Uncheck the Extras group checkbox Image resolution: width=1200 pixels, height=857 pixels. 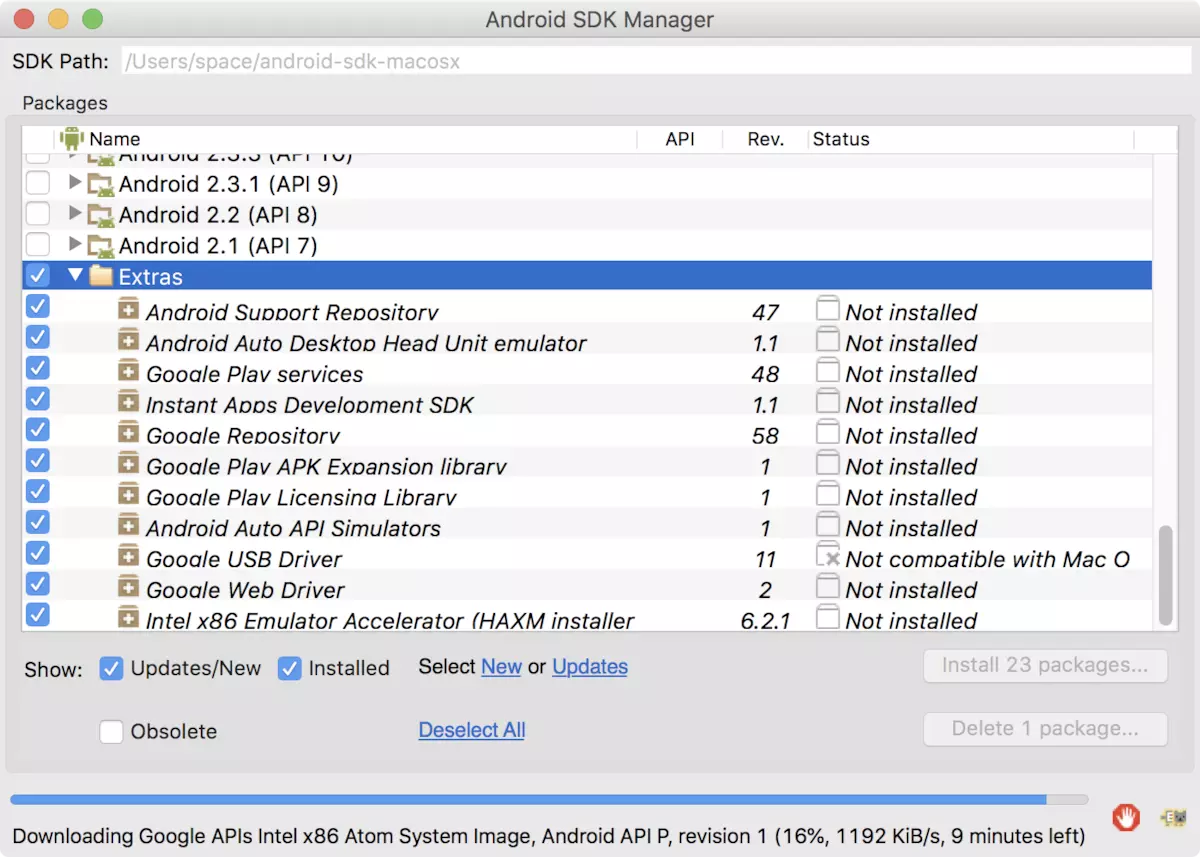(37, 276)
